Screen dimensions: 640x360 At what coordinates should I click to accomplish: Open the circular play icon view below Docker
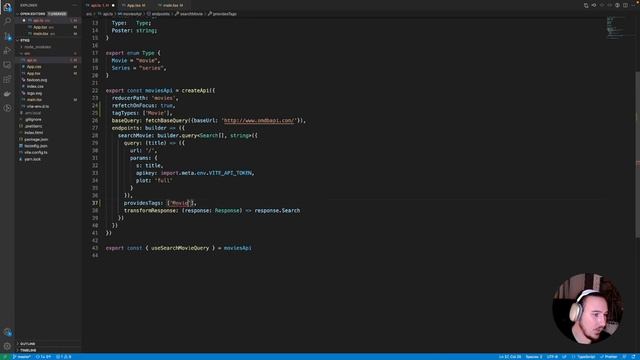point(7,108)
